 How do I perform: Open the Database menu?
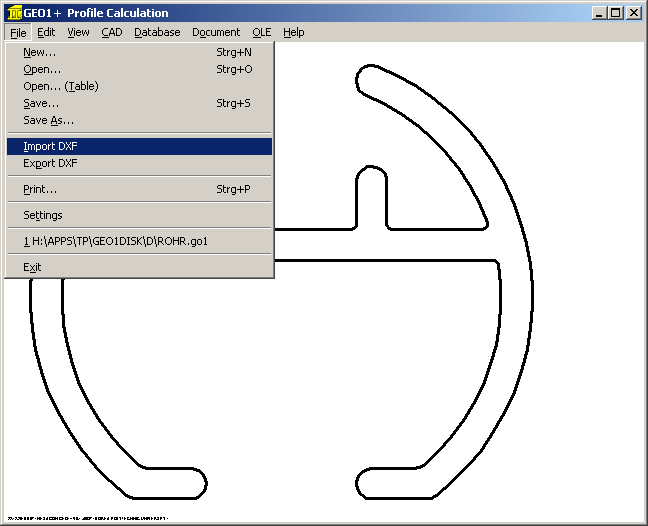(x=157, y=32)
